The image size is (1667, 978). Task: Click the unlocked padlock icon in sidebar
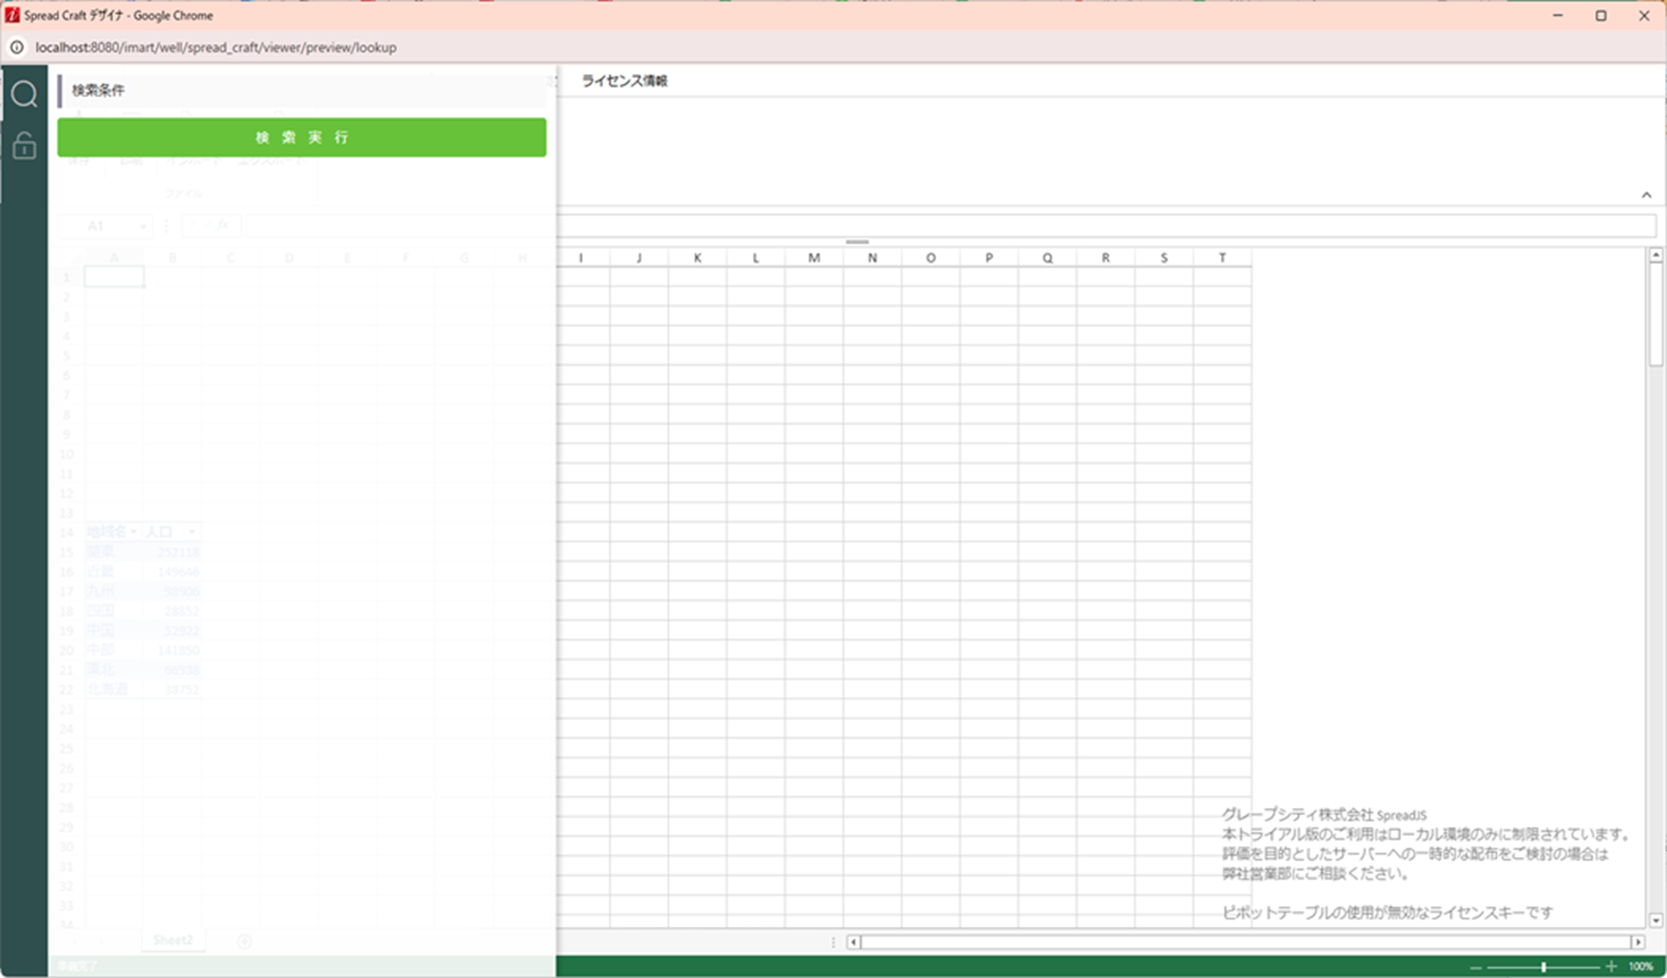(x=24, y=146)
